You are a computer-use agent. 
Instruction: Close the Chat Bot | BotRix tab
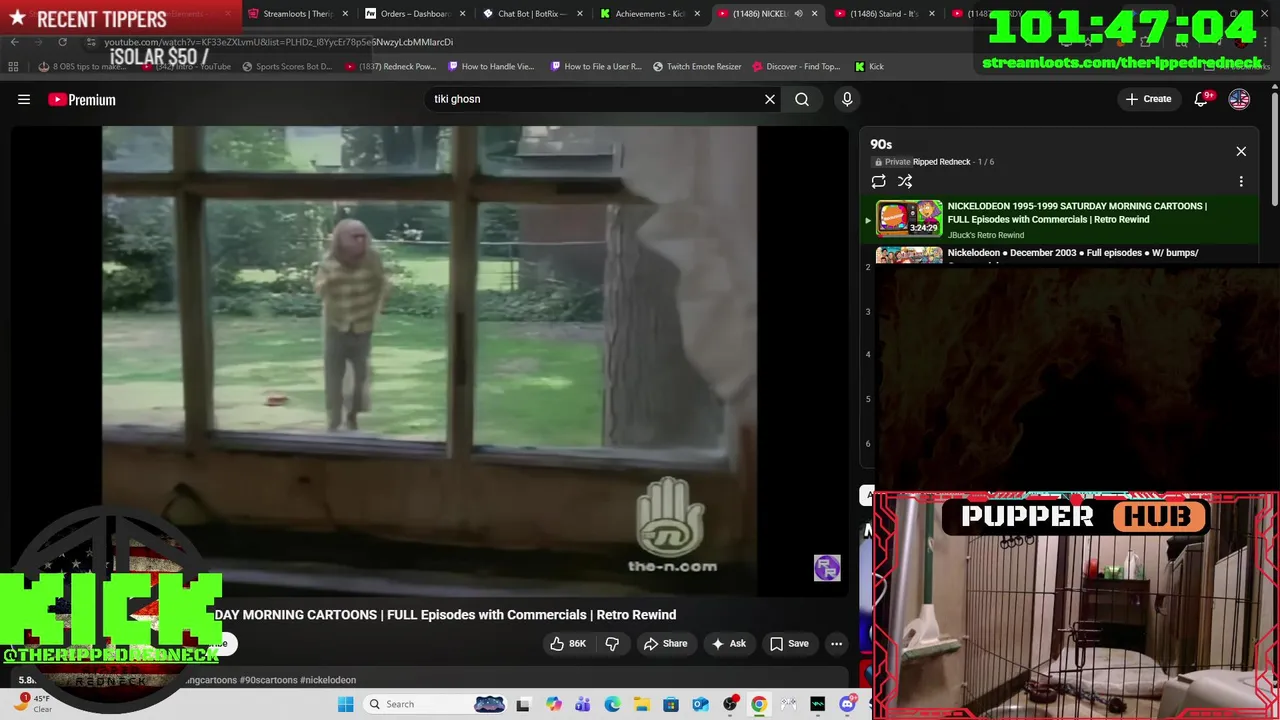click(x=581, y=14)
